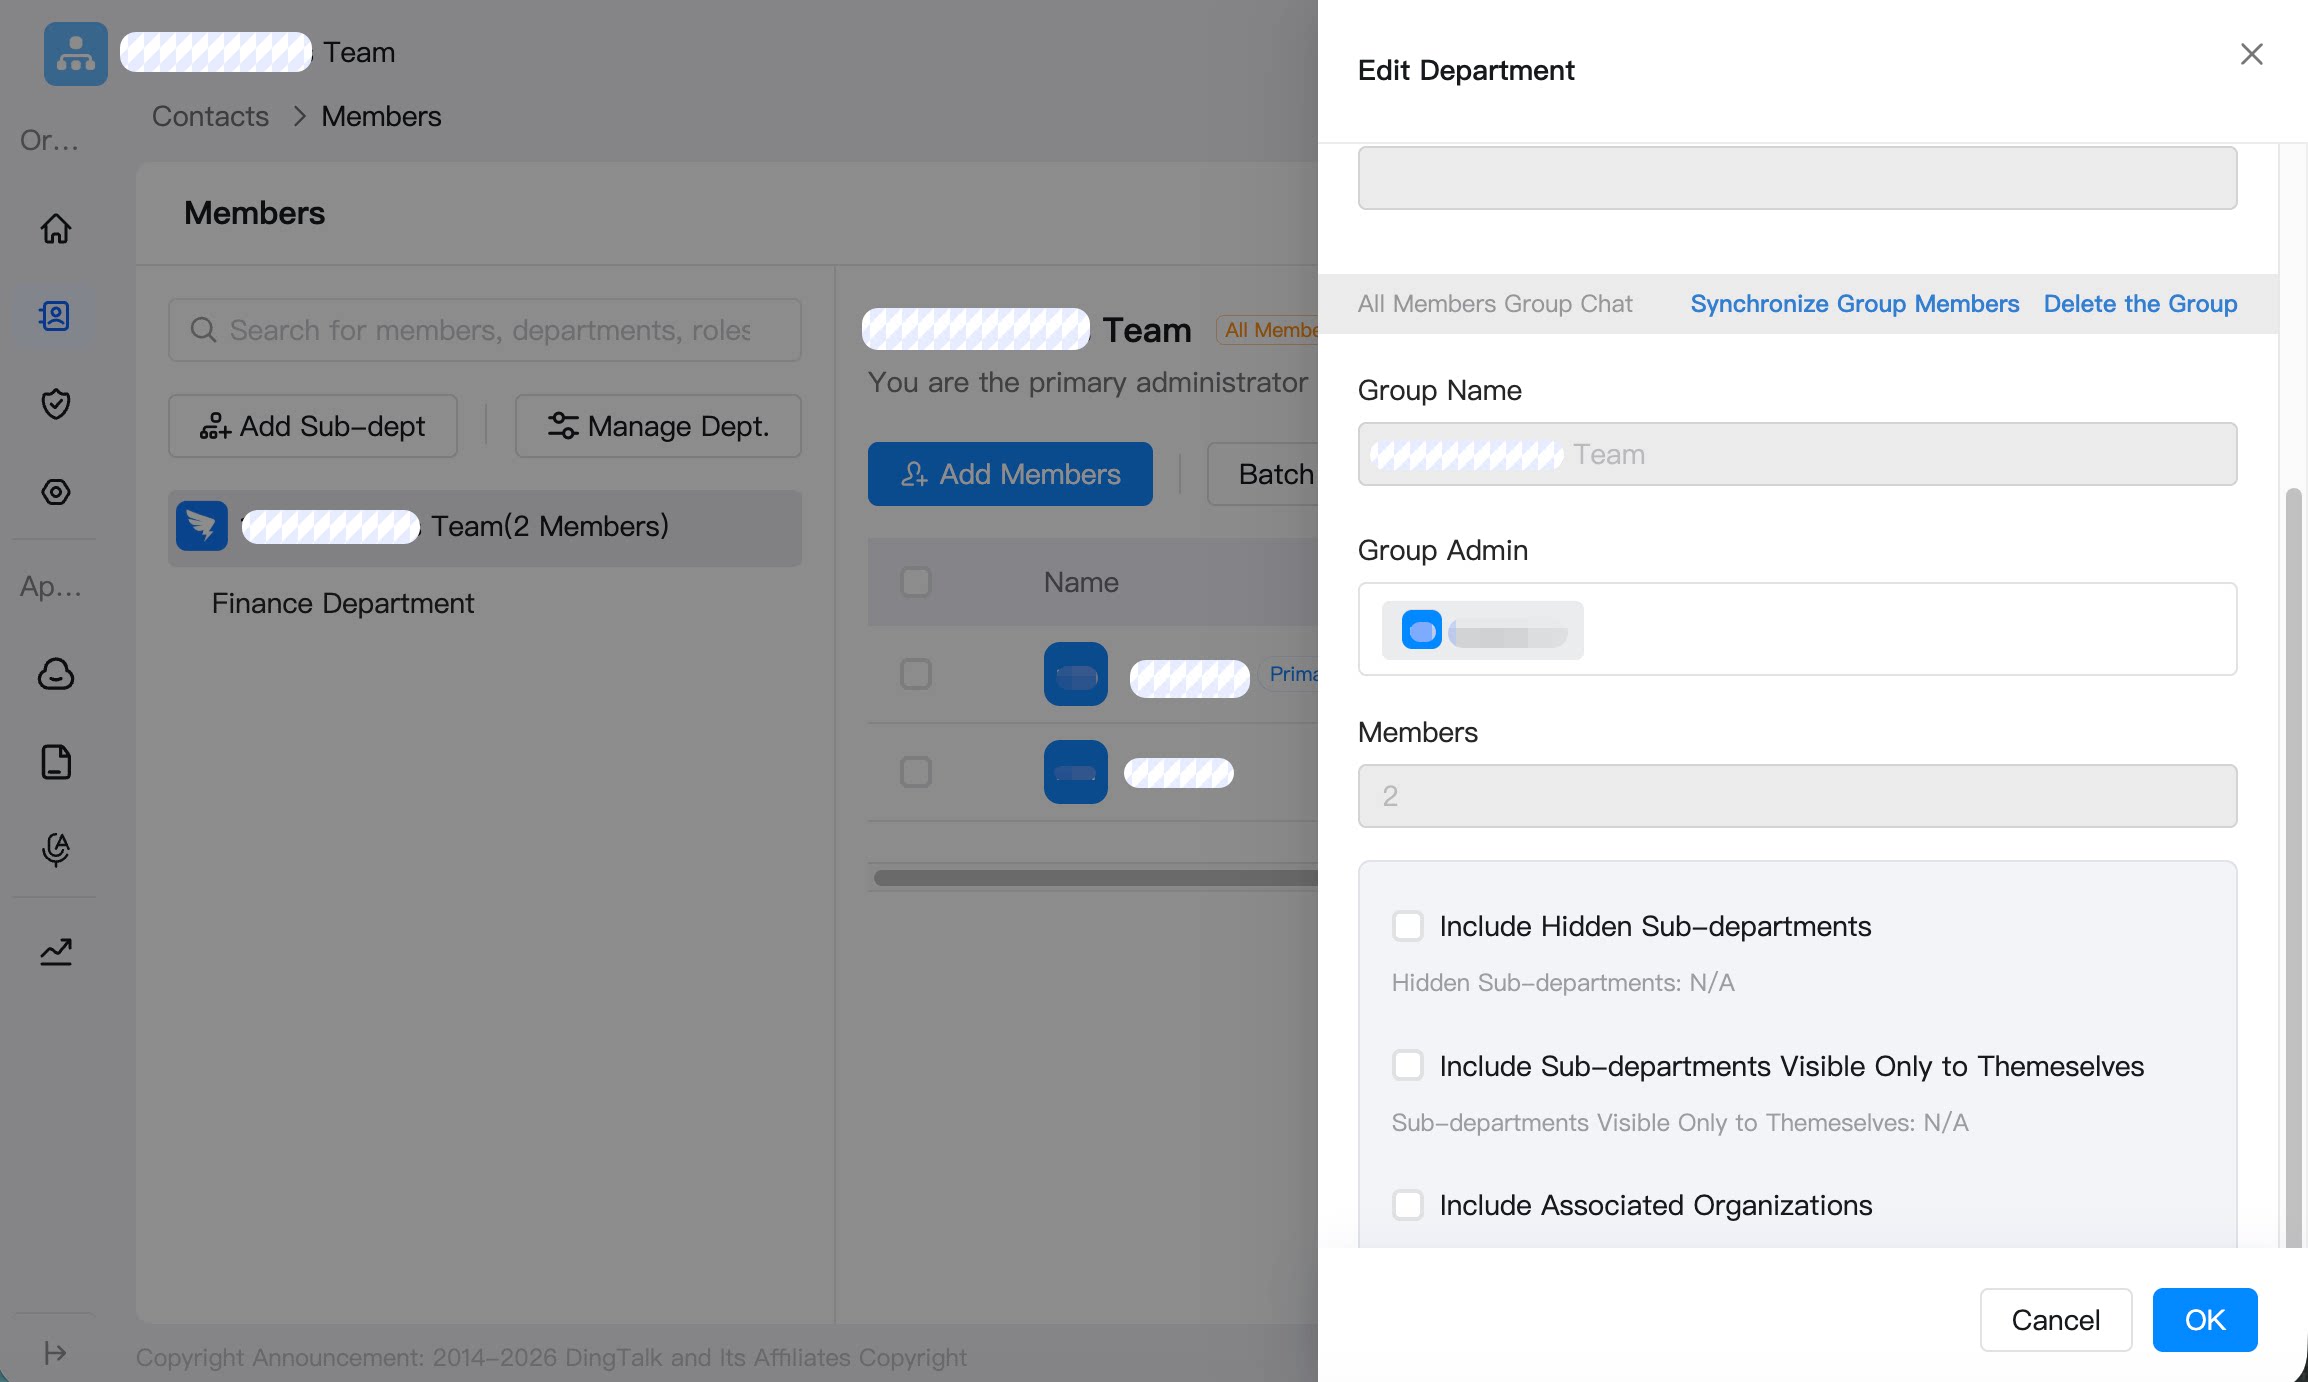Image resolution: width=2308 pixels, height=1382 pixels.
Task: Click Delete the Group link
Action: [2141, 303]
